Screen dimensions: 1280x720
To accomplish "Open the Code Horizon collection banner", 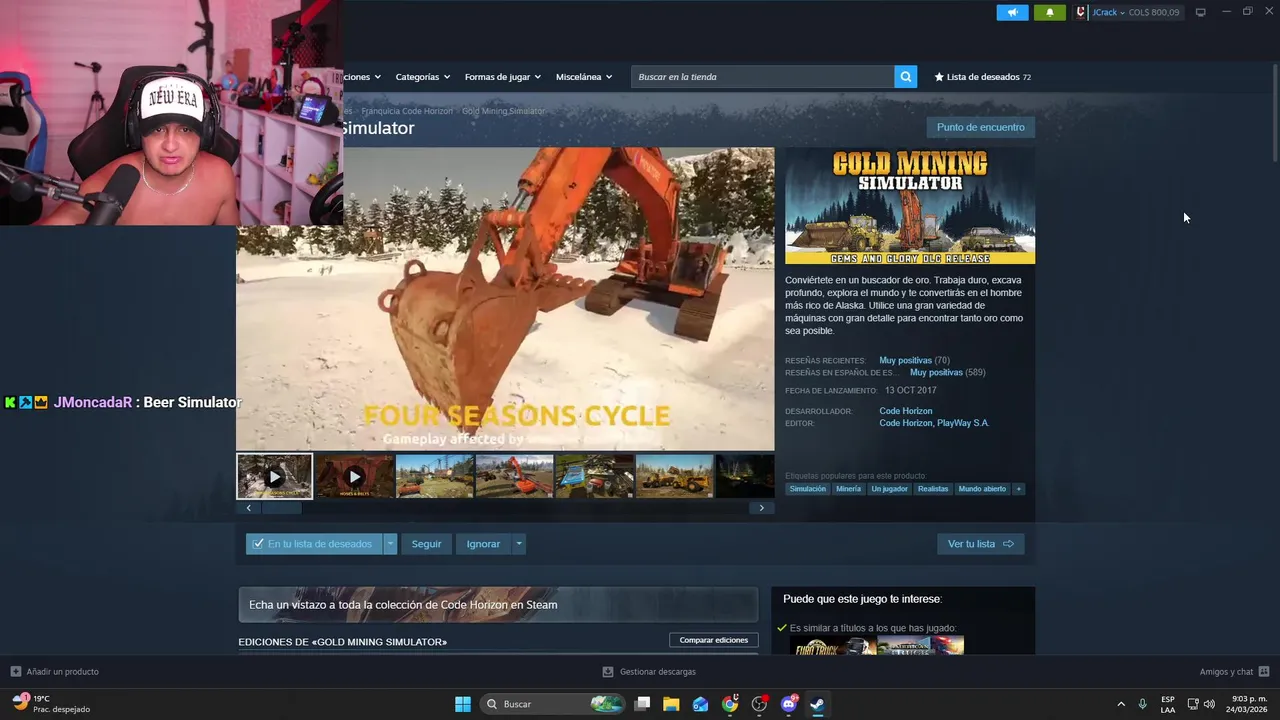I will (498, 605).
